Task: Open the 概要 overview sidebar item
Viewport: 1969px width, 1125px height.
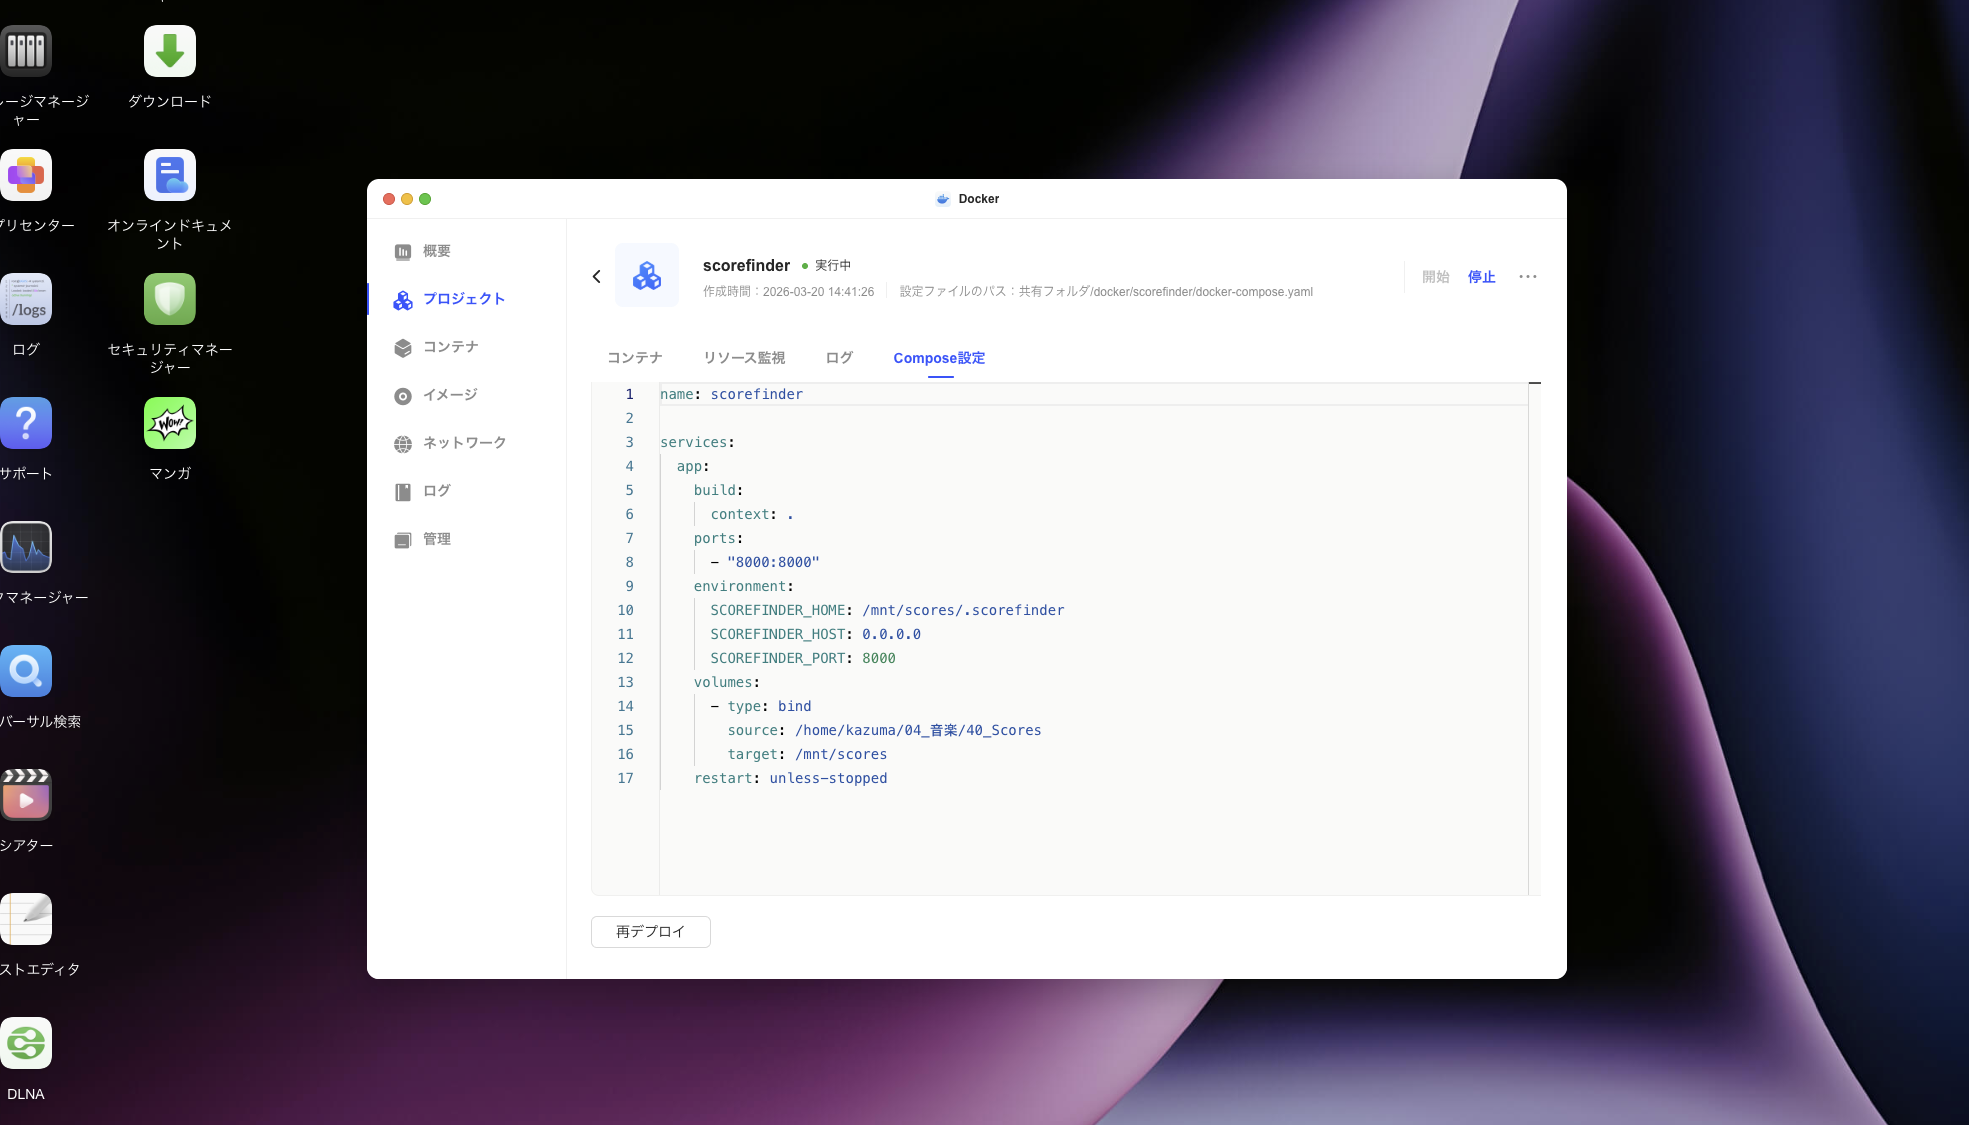Action: coord(436,251)
